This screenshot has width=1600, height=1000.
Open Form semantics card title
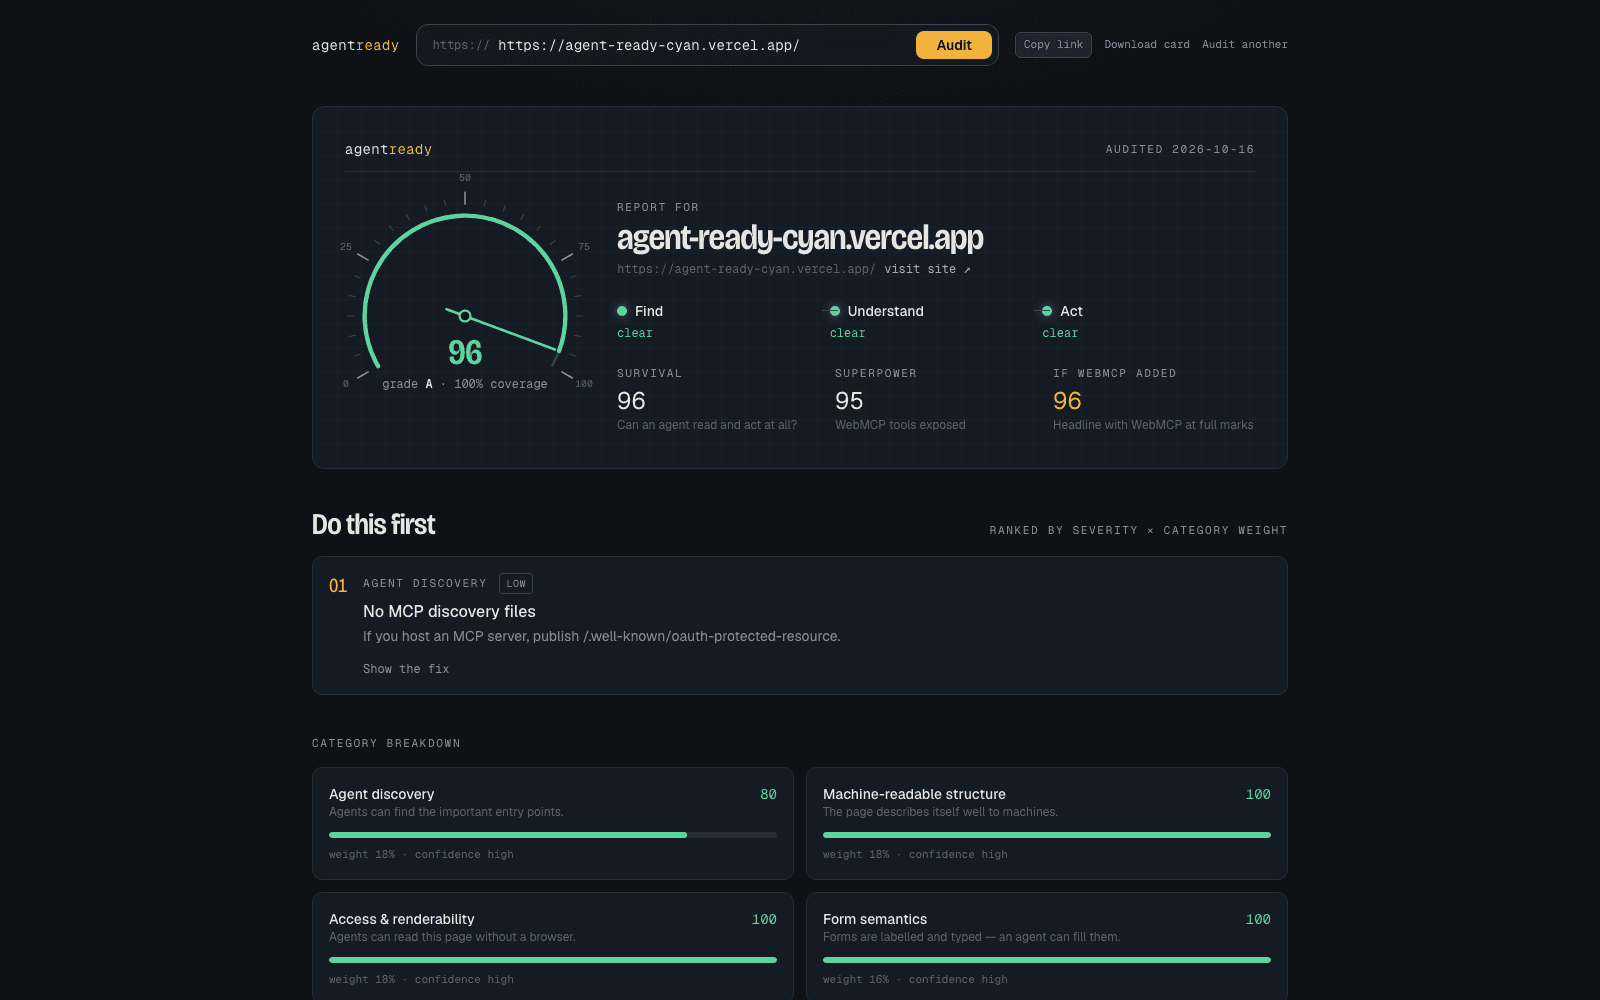click(875, 919)
